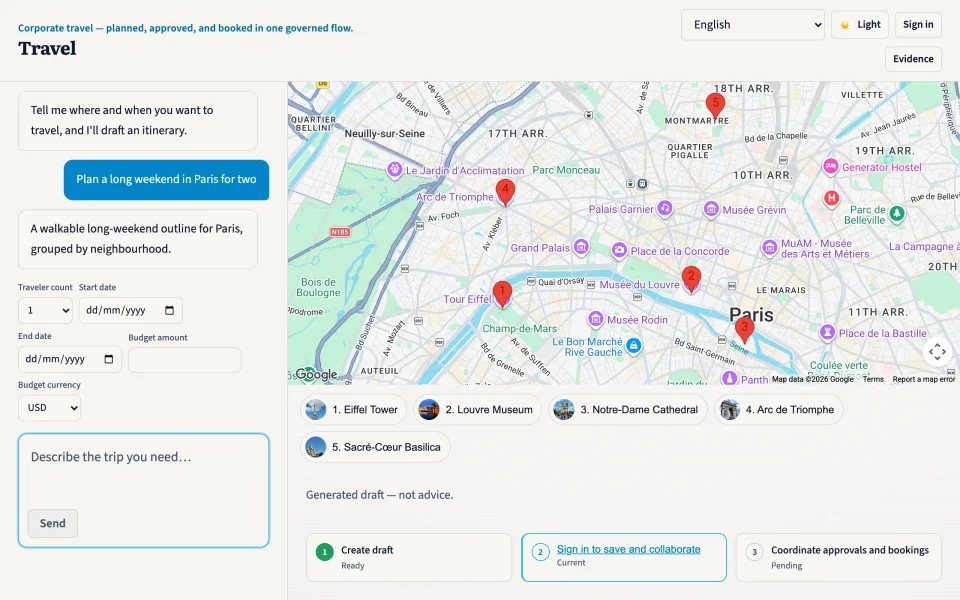Click Le Bon Marché shopping icon

coord(634,346)
